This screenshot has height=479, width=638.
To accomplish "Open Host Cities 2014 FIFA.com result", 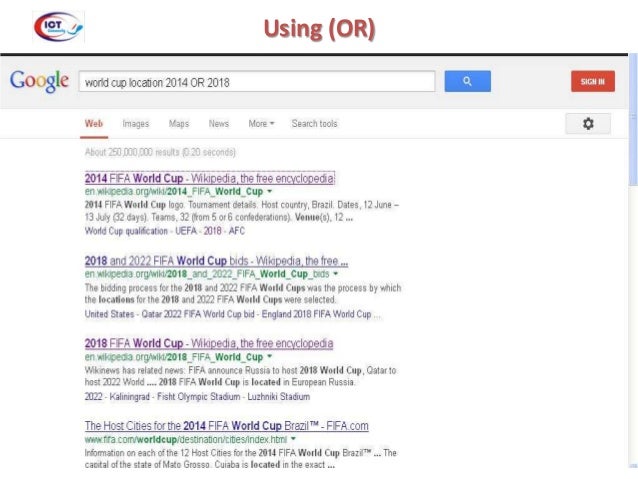I will [227, 426].
